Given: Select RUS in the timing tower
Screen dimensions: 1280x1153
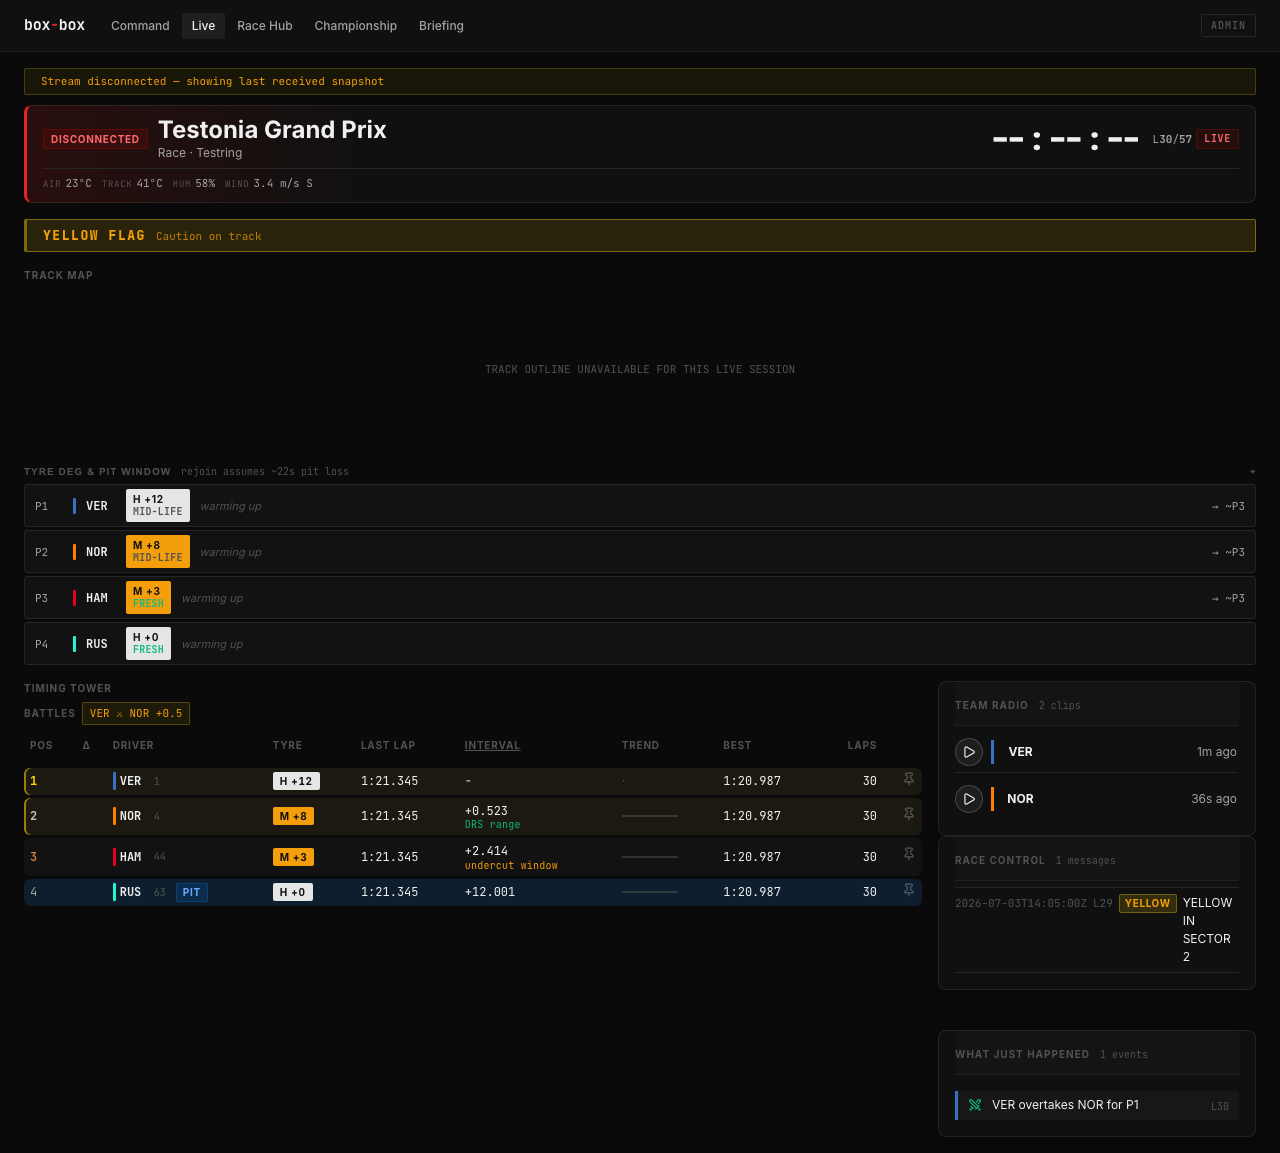Looking at the screenshot, I should click(473, 892).
